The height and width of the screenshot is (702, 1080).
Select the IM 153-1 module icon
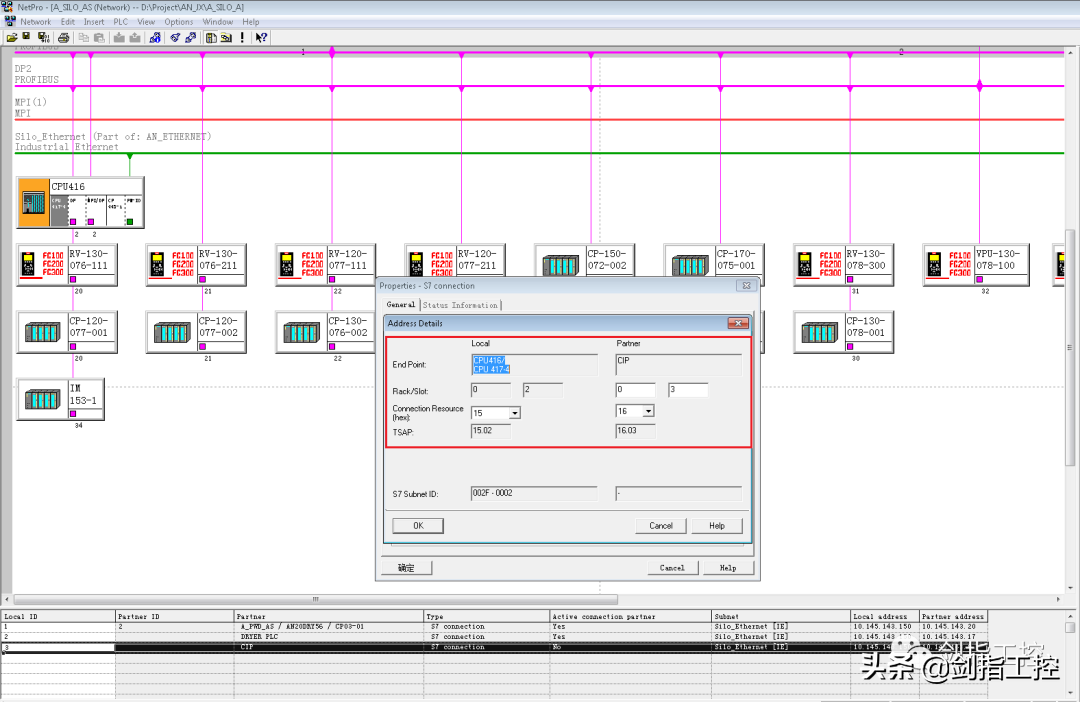(41, 398)
